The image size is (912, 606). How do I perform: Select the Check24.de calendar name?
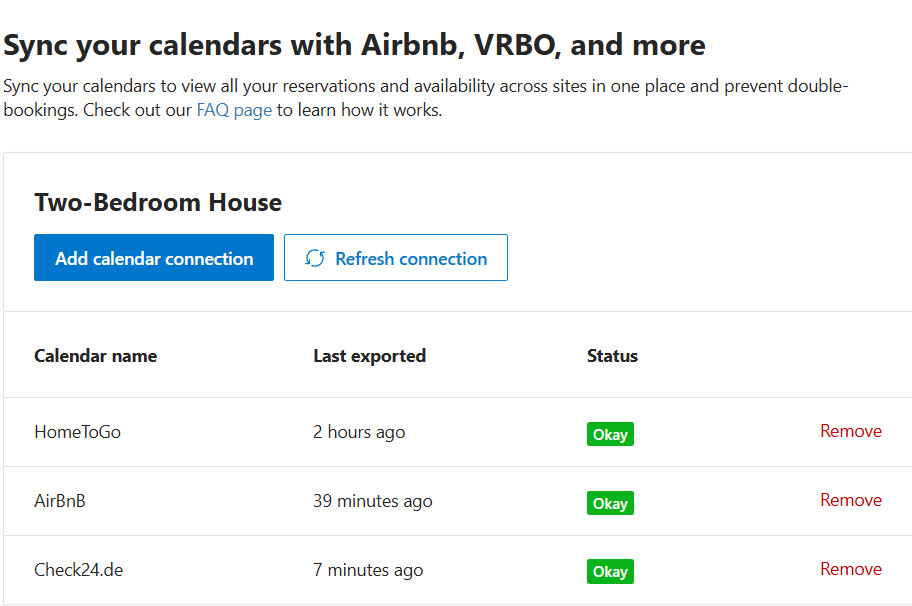(79, 570)
